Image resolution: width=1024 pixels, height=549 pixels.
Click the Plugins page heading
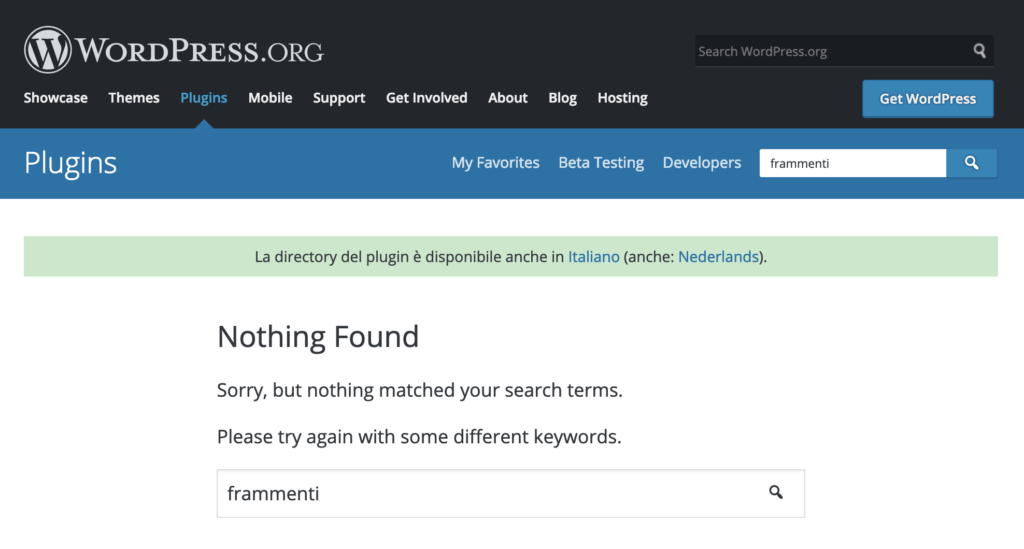(x=71, y=163)
